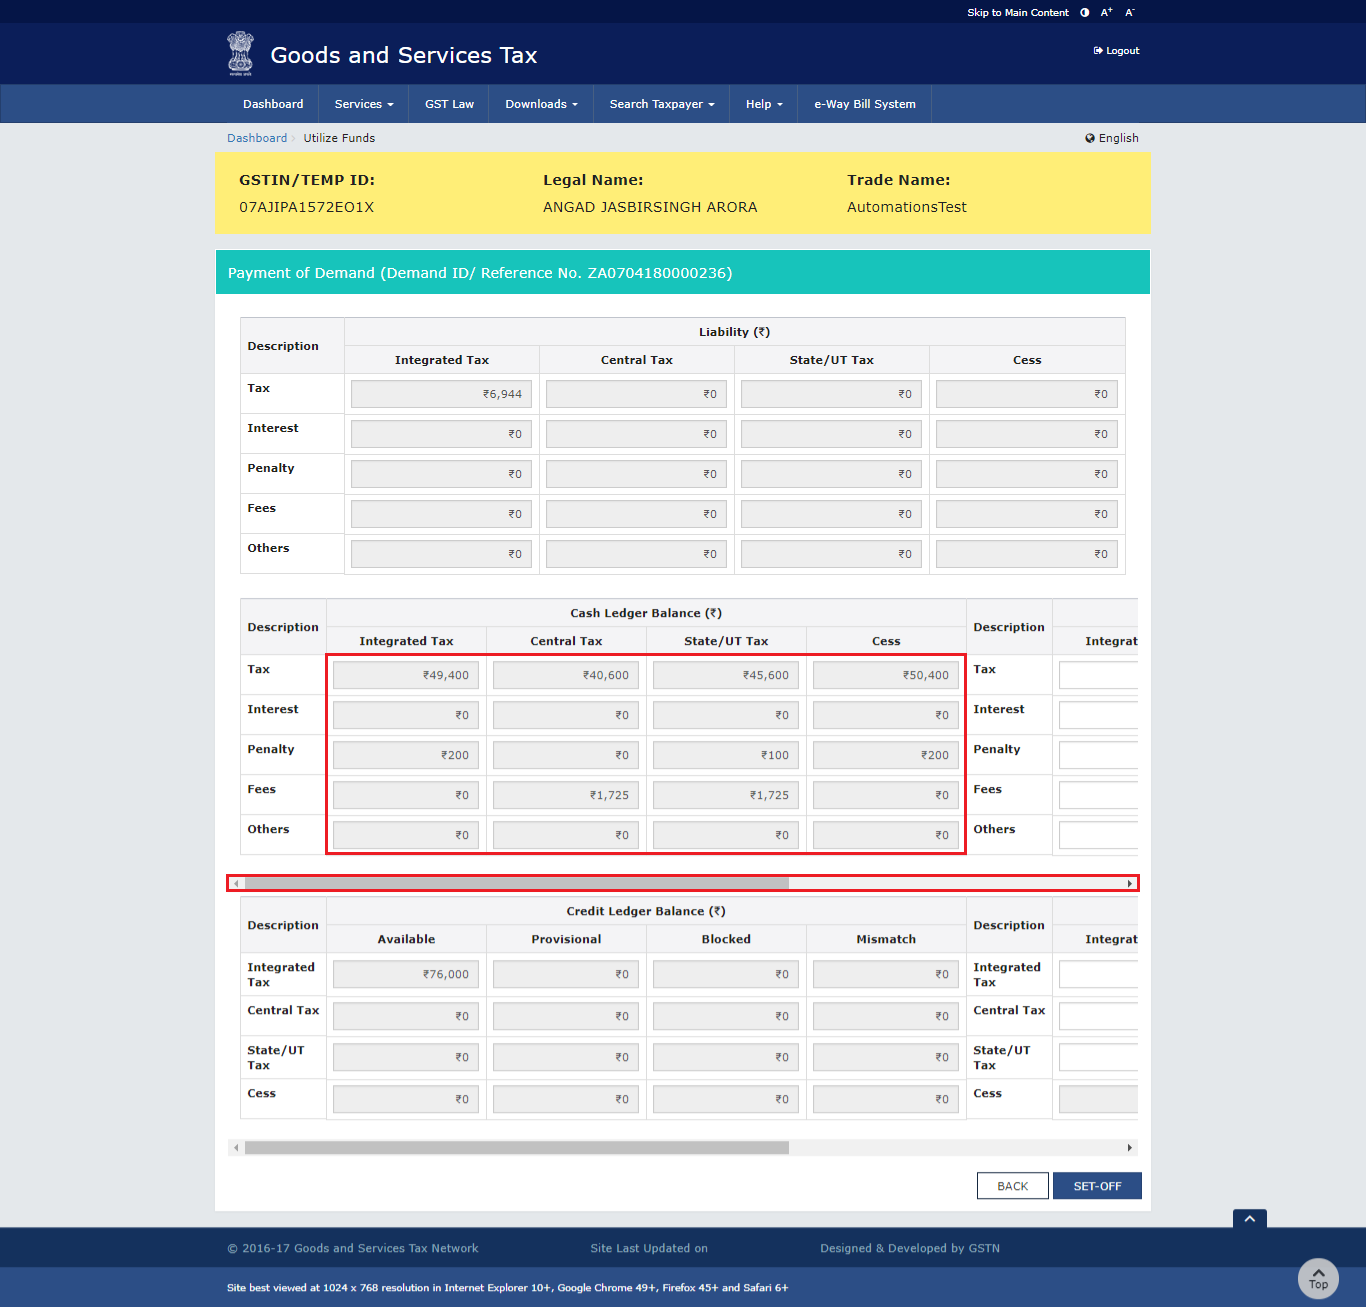Select the English language globe icon
The width and height of the screenshot is (1366, 1307).
pos(1090,138)
